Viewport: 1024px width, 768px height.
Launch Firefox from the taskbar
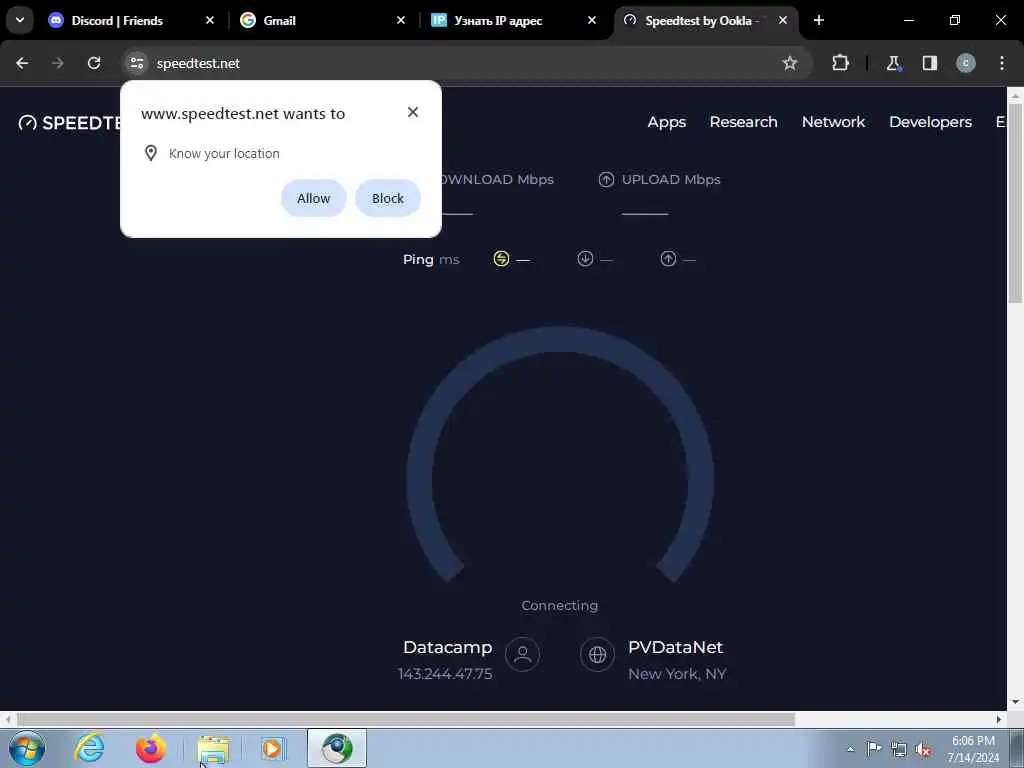[150, 748]
